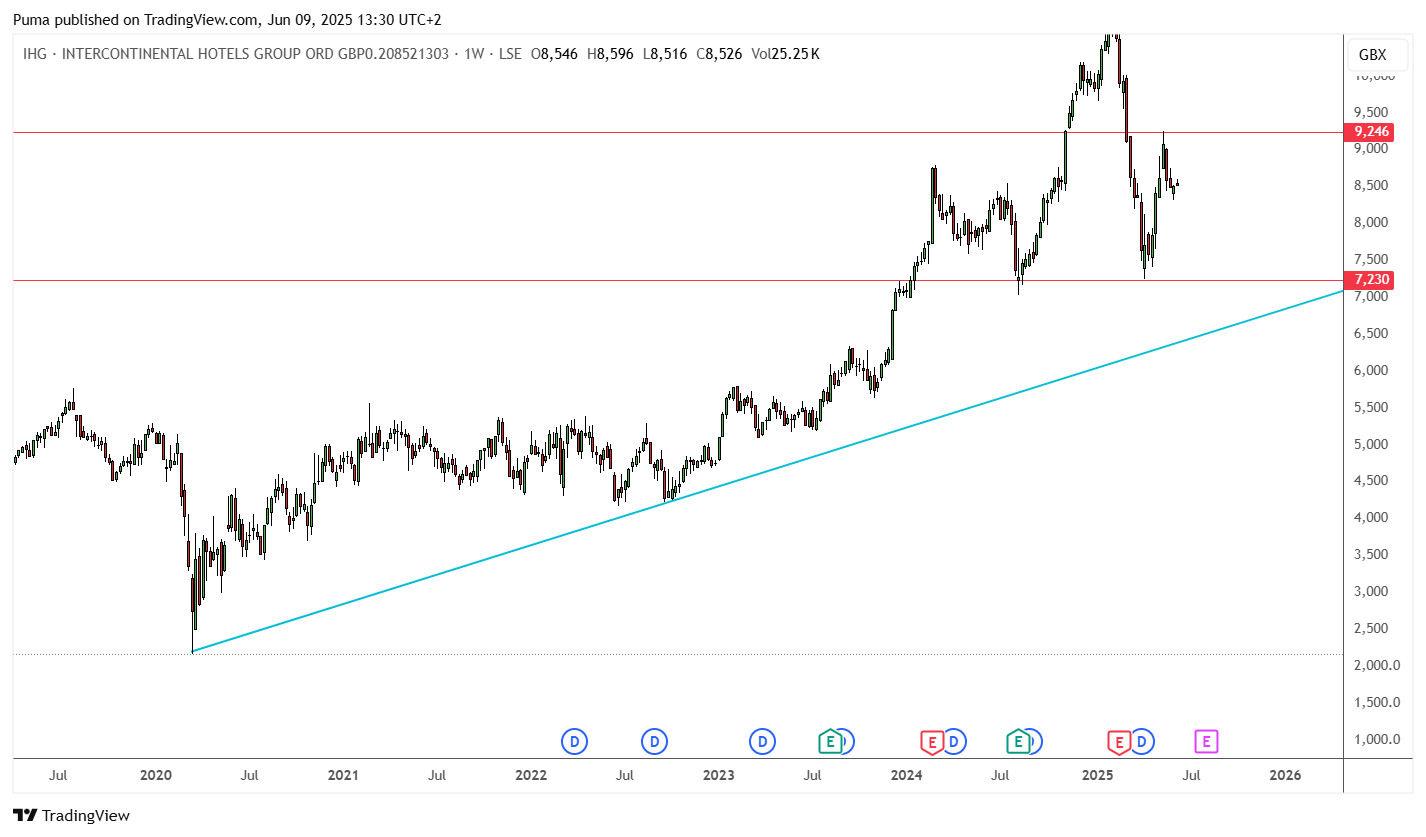Click the 2026 label on time axis
Screen dimensions: 1426x837
coord(1285,775)
